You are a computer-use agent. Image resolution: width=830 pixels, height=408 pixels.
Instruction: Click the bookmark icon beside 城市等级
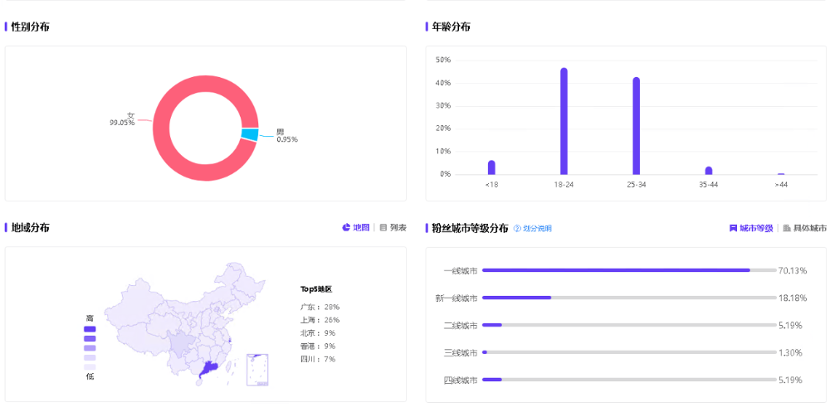[733, 228]
